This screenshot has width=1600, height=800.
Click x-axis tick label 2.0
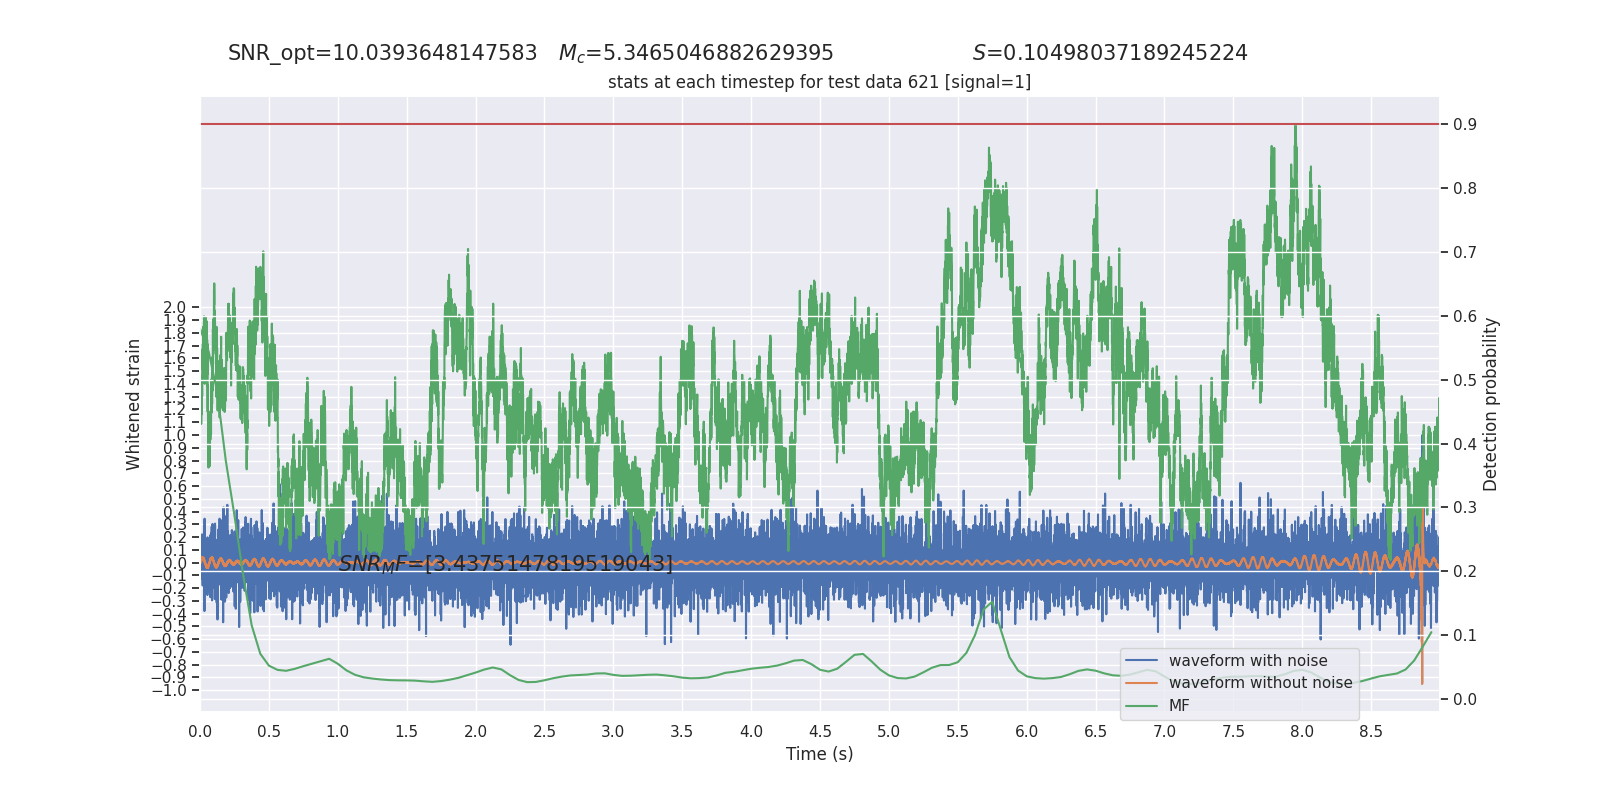point(475,732)
